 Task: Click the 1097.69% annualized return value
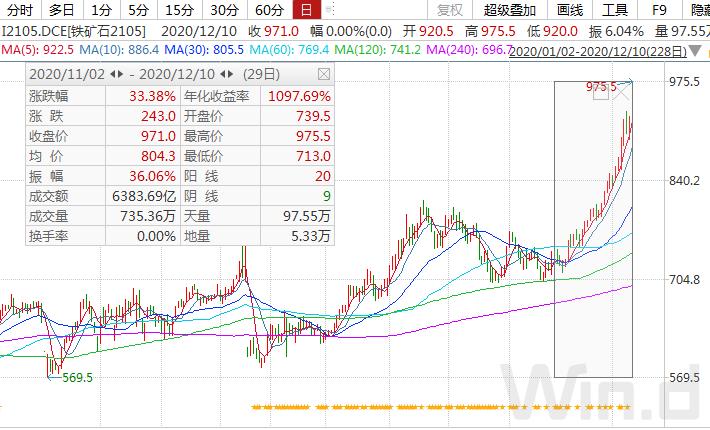point(299,96)
